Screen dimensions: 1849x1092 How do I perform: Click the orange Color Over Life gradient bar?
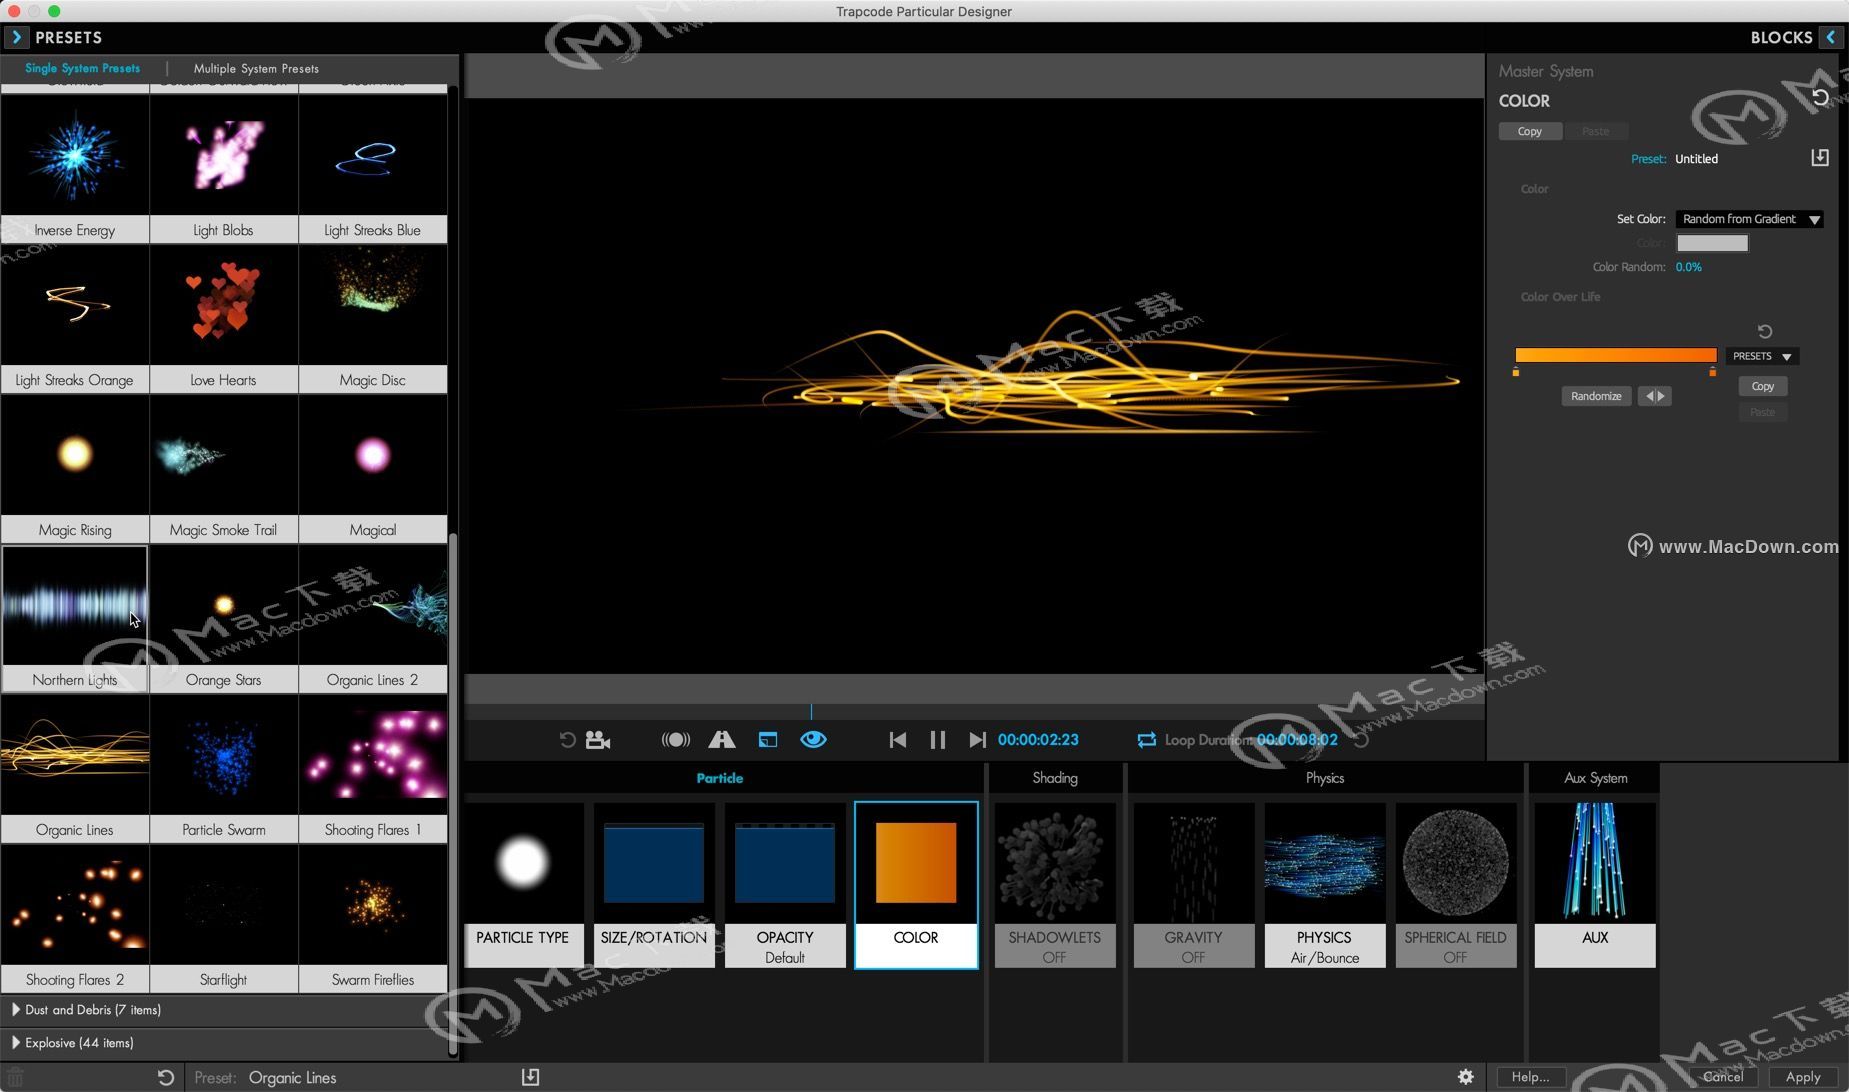(x=1614, y=354)
